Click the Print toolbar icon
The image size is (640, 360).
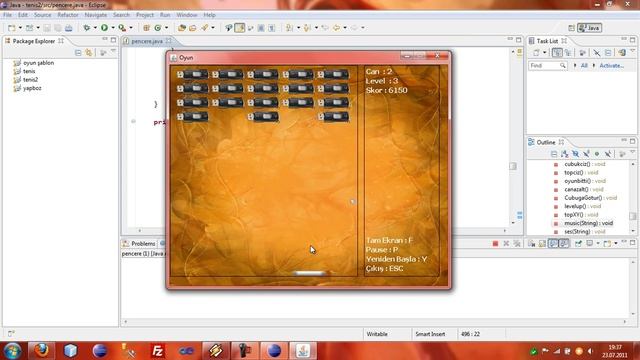click(x=69, y=28)
